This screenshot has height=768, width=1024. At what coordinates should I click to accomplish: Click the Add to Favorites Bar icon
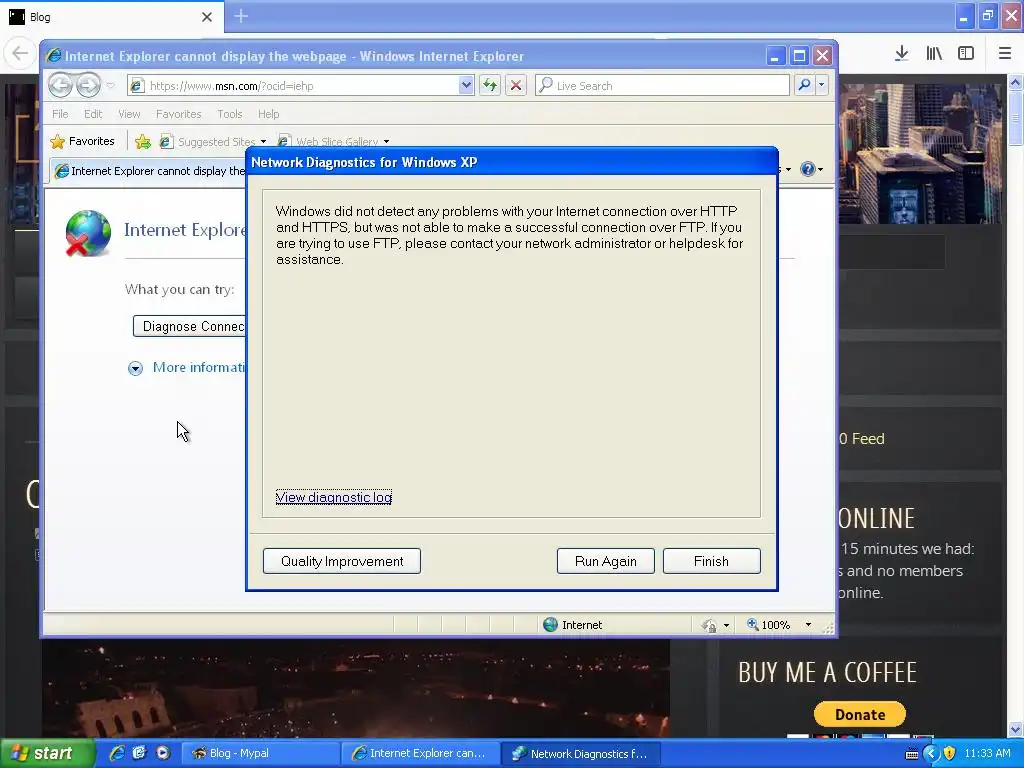[143, 141]
